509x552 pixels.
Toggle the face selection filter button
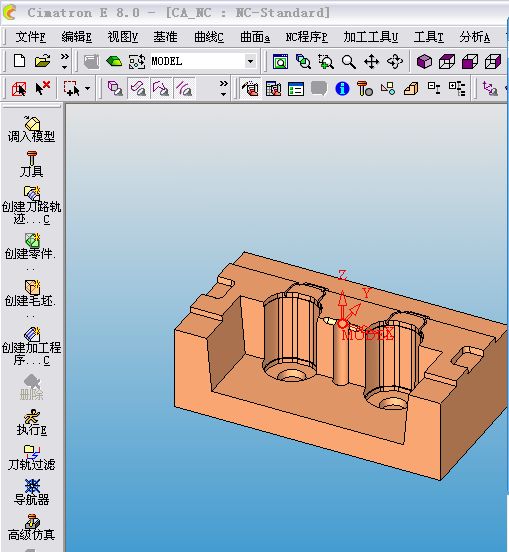click(x=138, y=88)
